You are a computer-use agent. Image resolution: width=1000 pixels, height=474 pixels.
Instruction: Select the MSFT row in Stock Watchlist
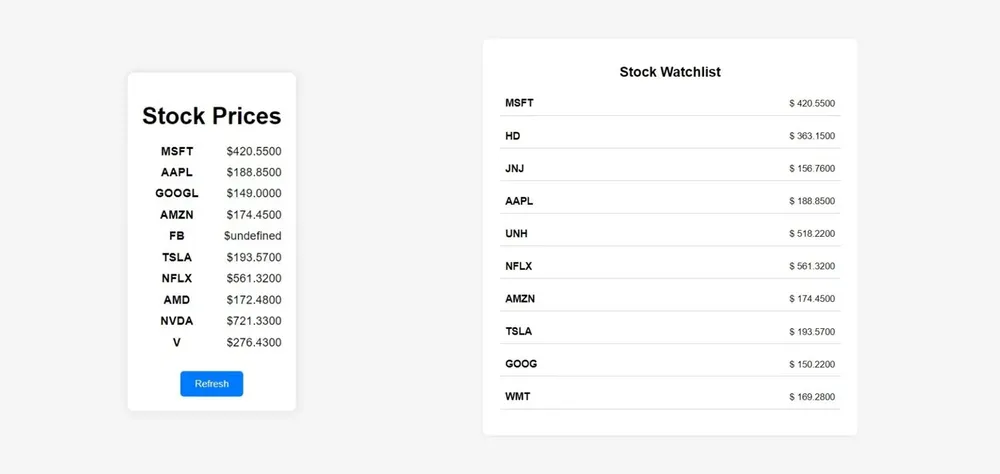click(x=670, y=103)
